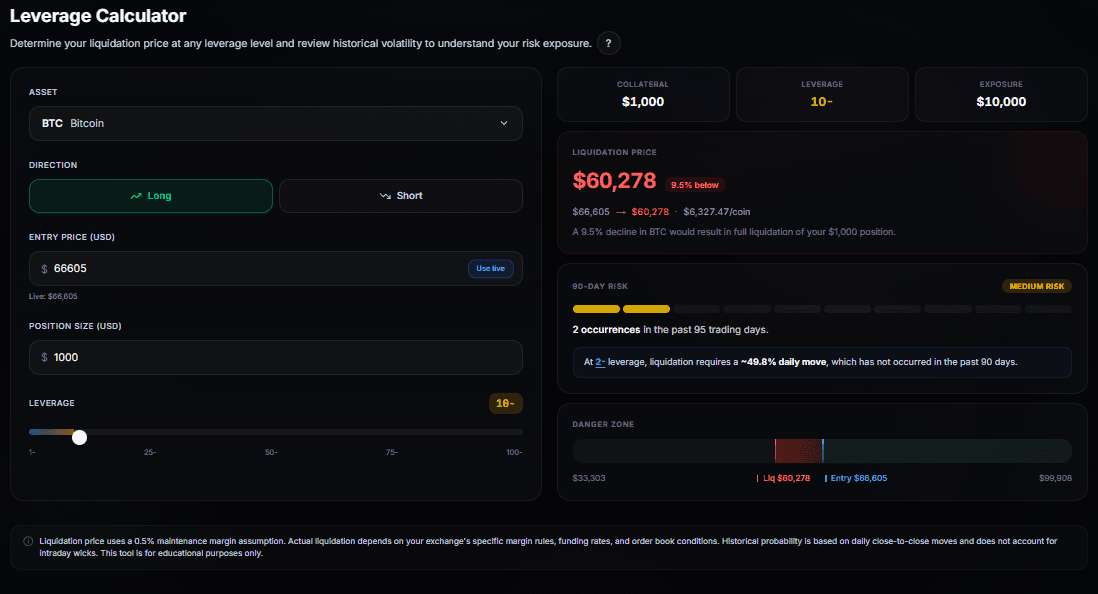The width and height of the screenshot is (1098, 594).
Task: Click the Exposure $10,000 card
Action: [1001, 95]
